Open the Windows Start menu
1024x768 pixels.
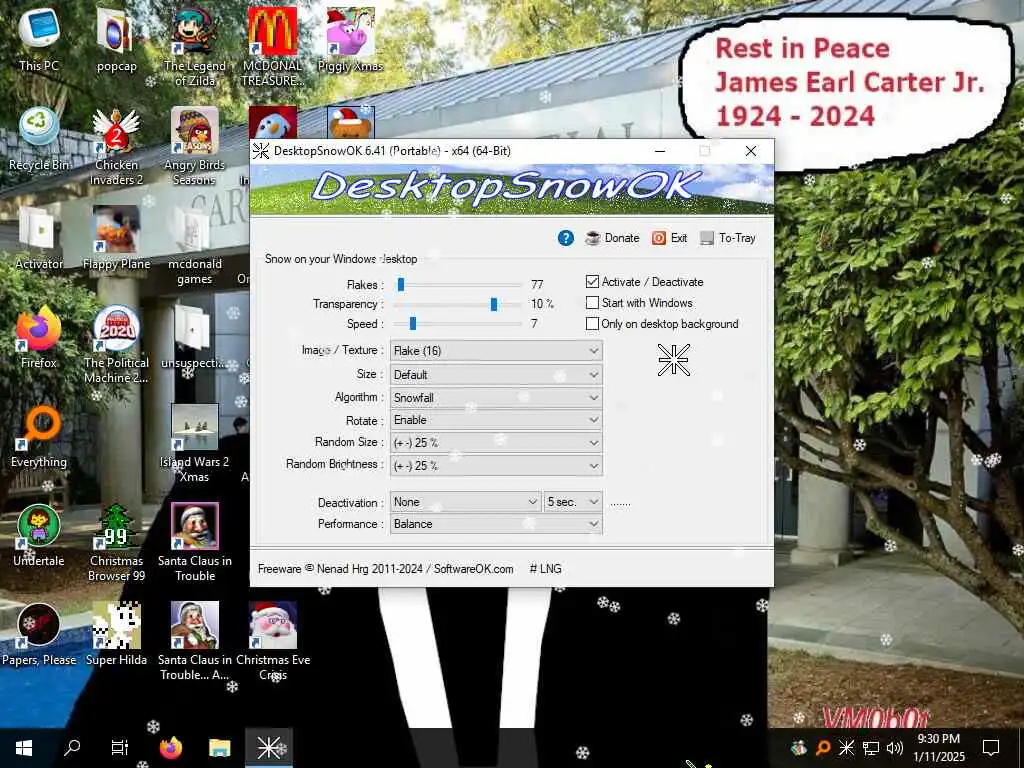pos(24,748)
